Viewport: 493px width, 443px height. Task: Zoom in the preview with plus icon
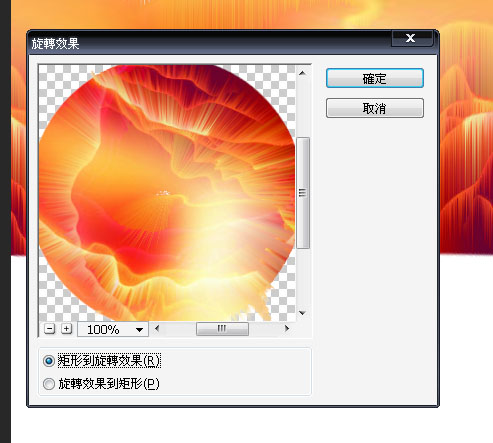pos(67,329)
